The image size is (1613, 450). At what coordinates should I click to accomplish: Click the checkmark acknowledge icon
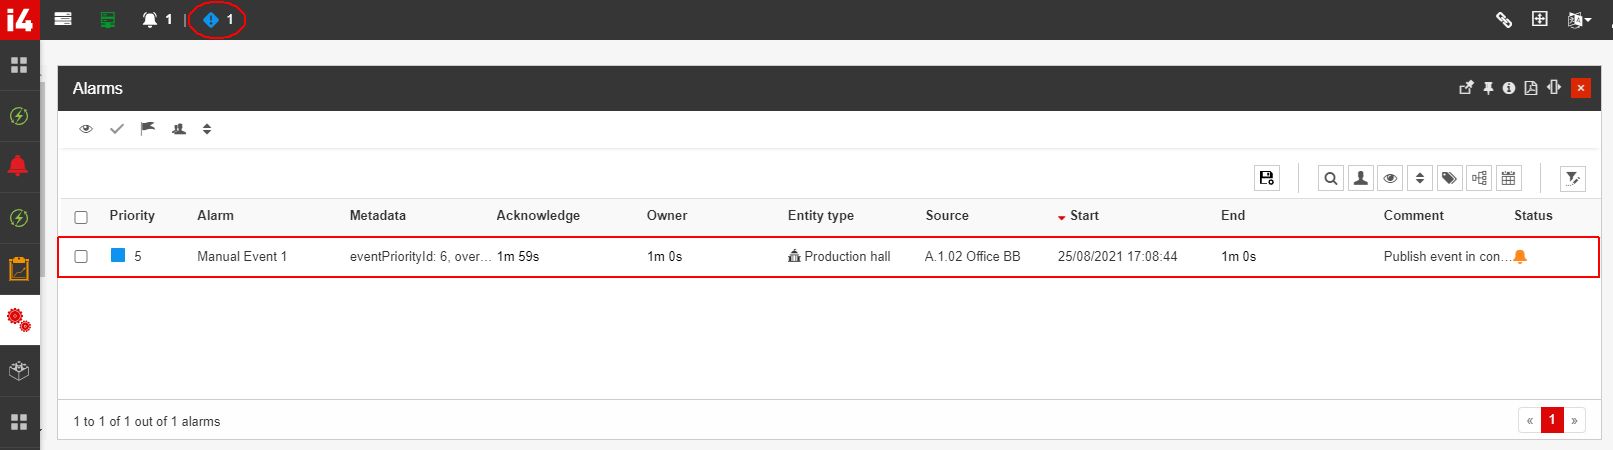[117, 129]
